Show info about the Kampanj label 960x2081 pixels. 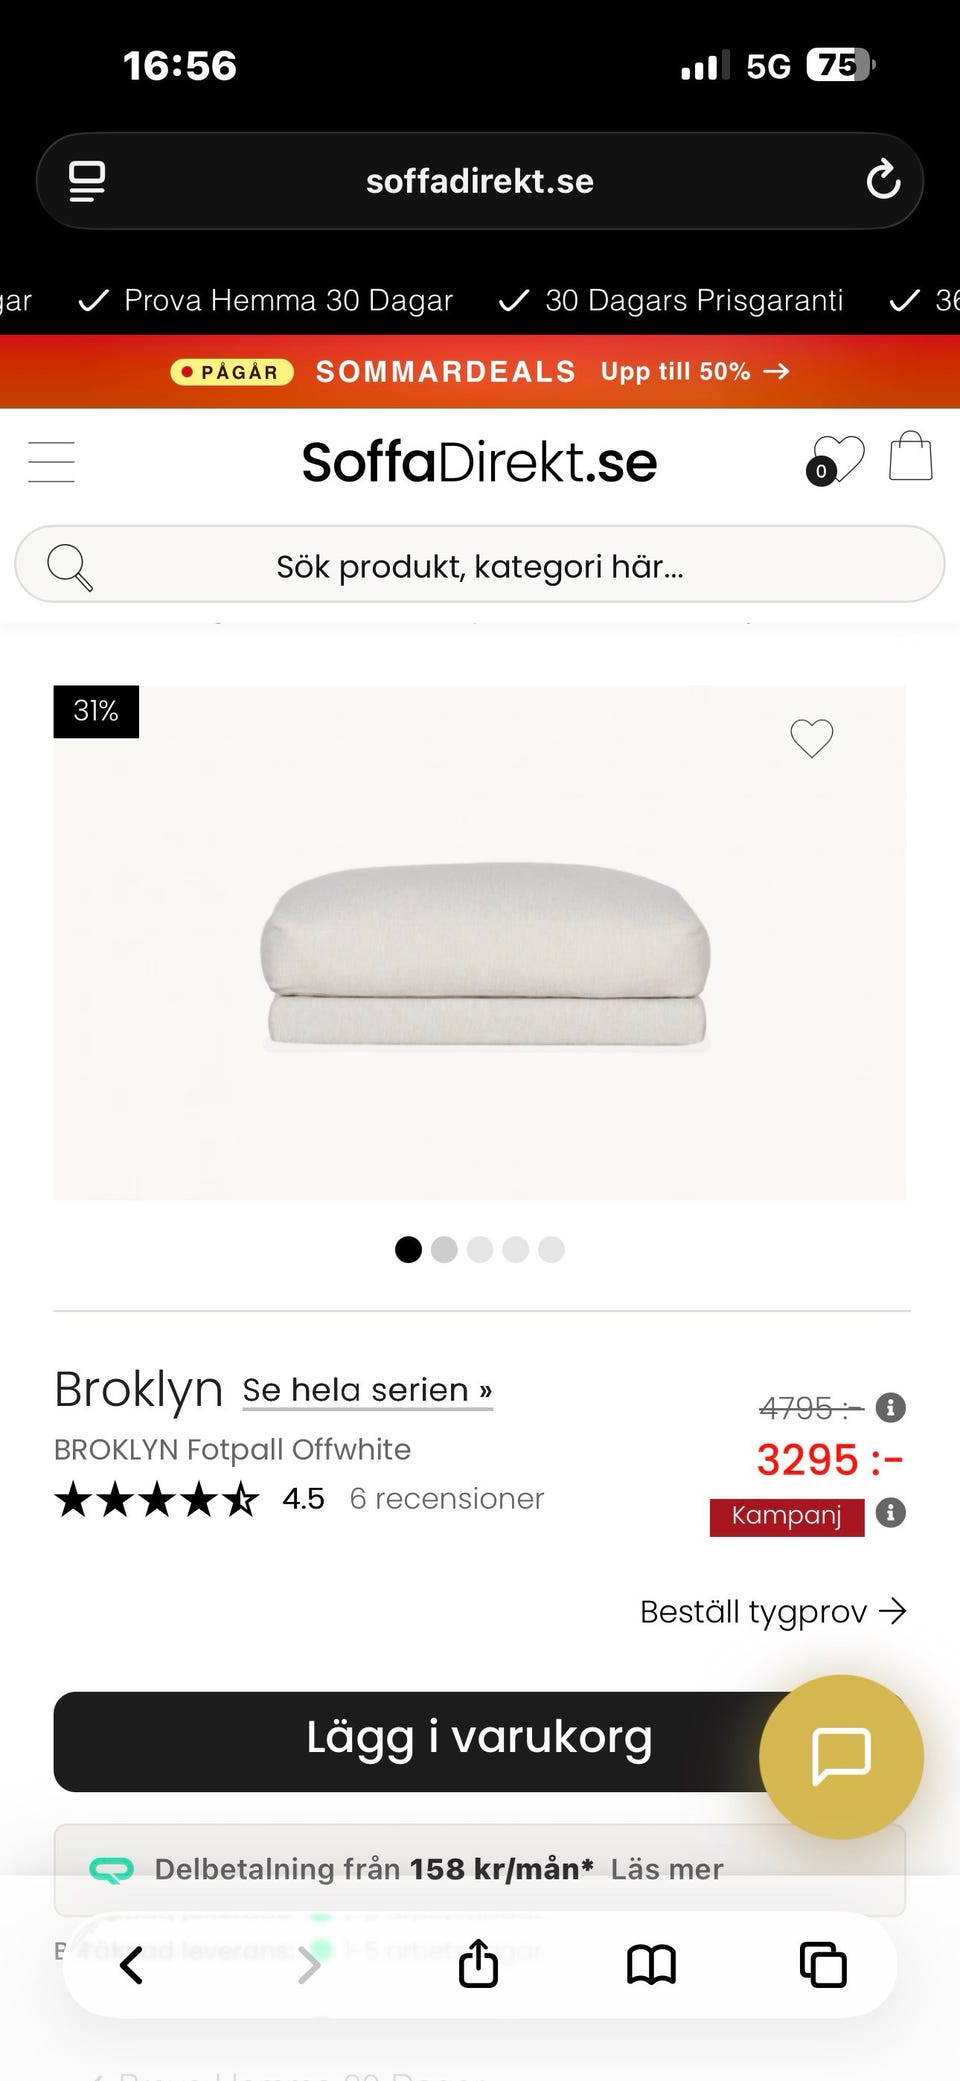[x=890, y=1513]
